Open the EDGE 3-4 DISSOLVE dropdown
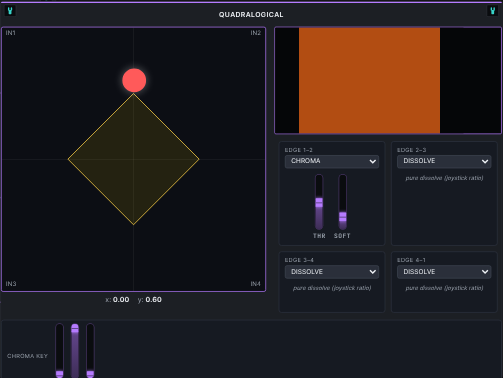Viewport: 503px width, 378px height. pyautogui.click(x=332, y=272)
